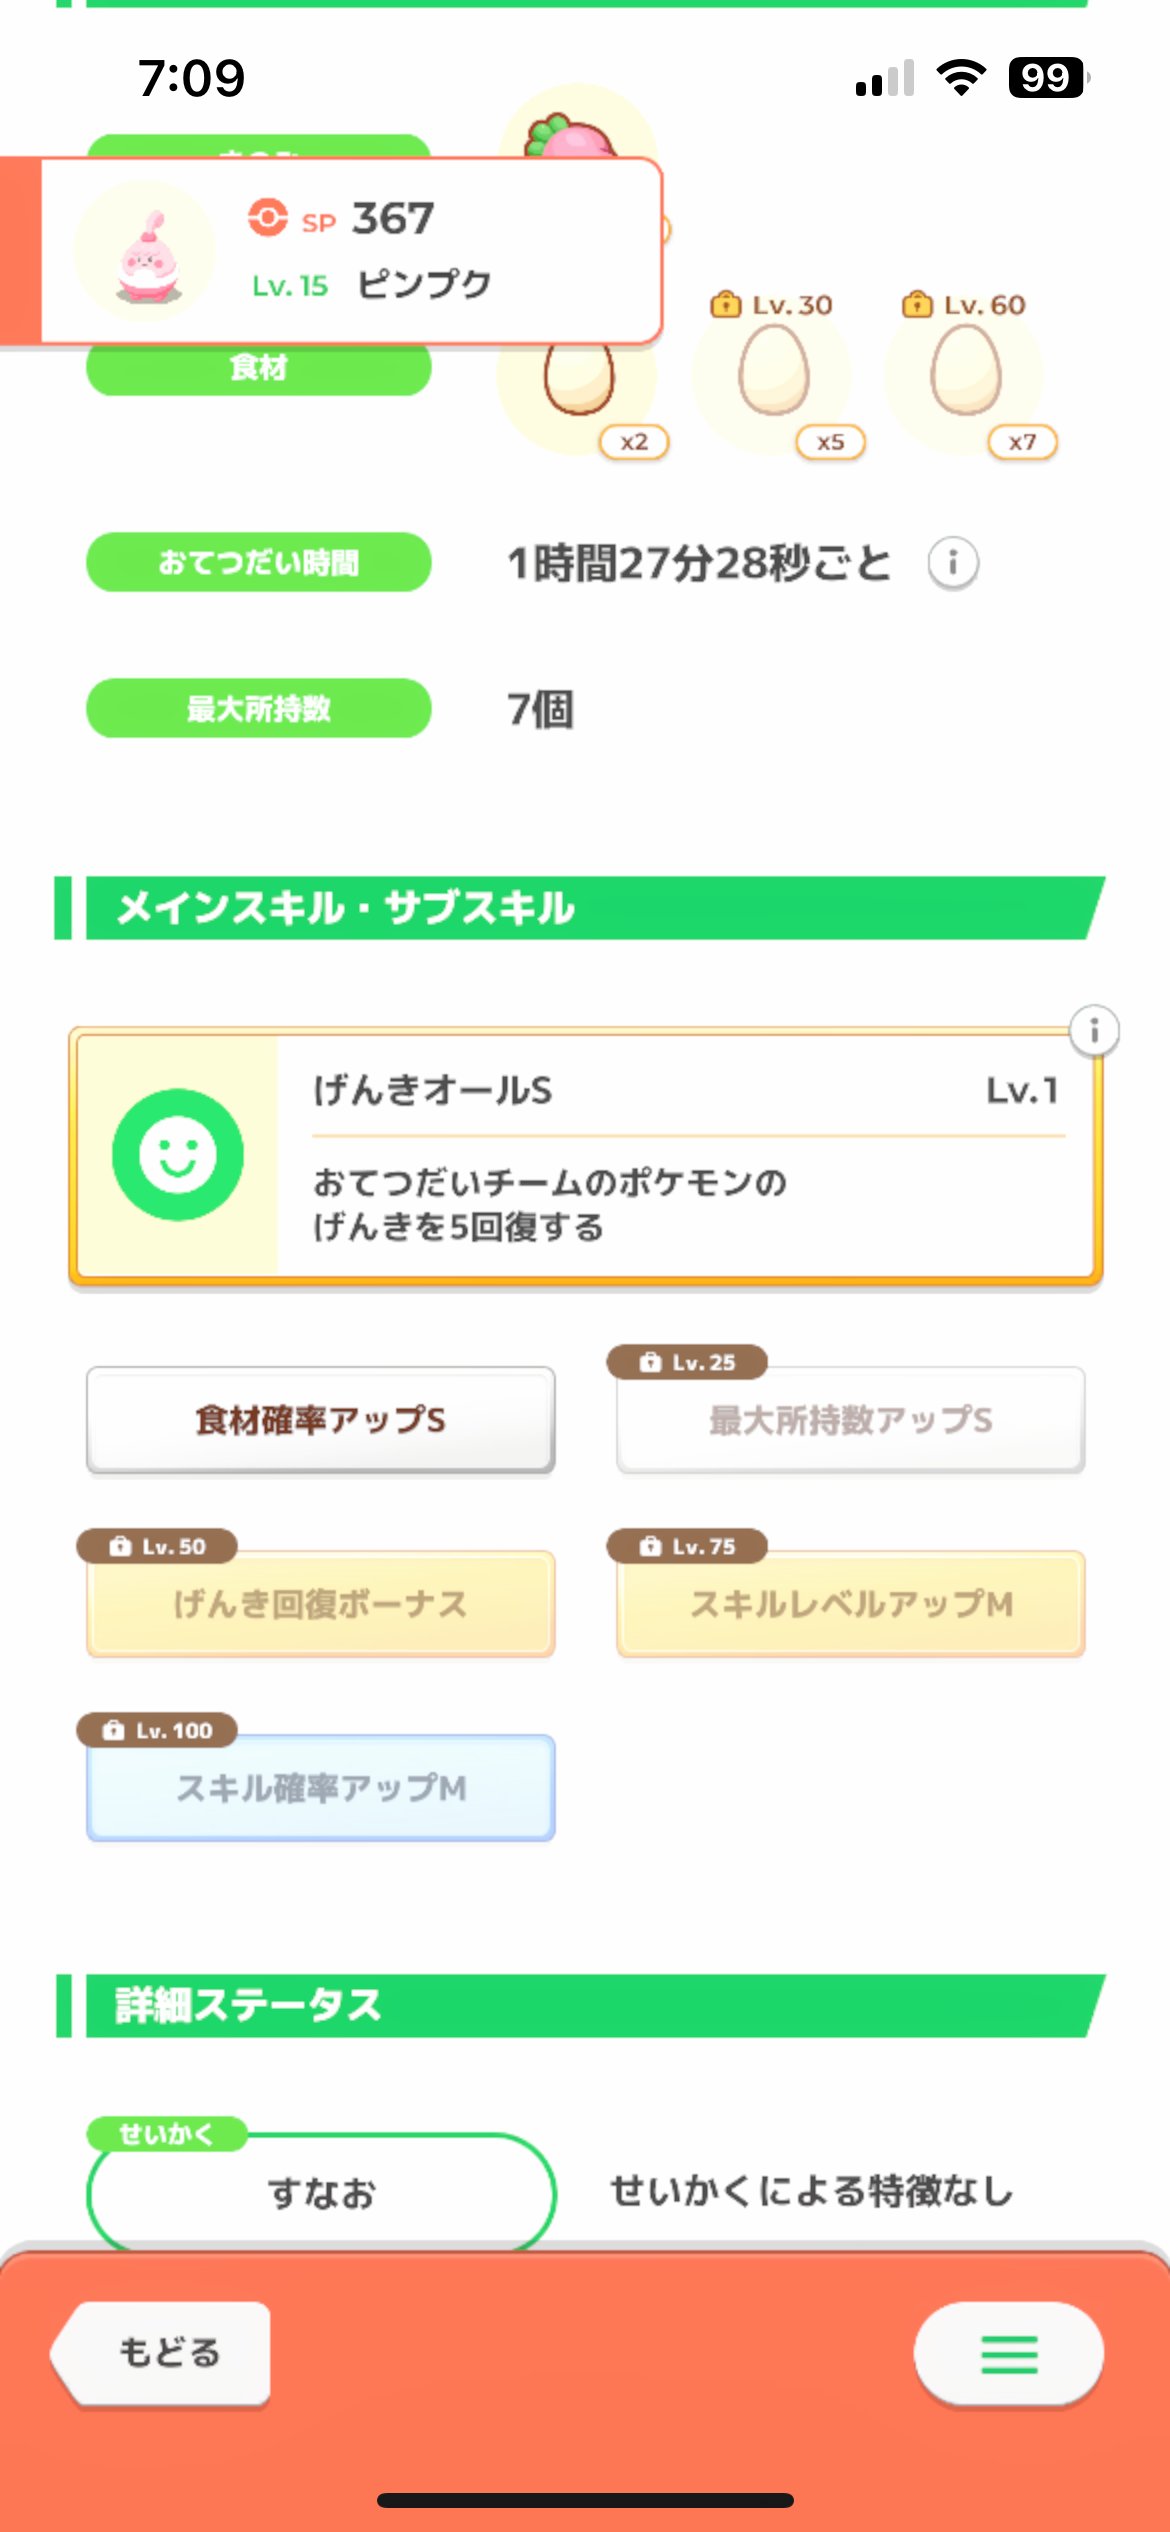1170x2532 pixels.
Task: Tap the green smiley skill icon
Action: 178,1155
